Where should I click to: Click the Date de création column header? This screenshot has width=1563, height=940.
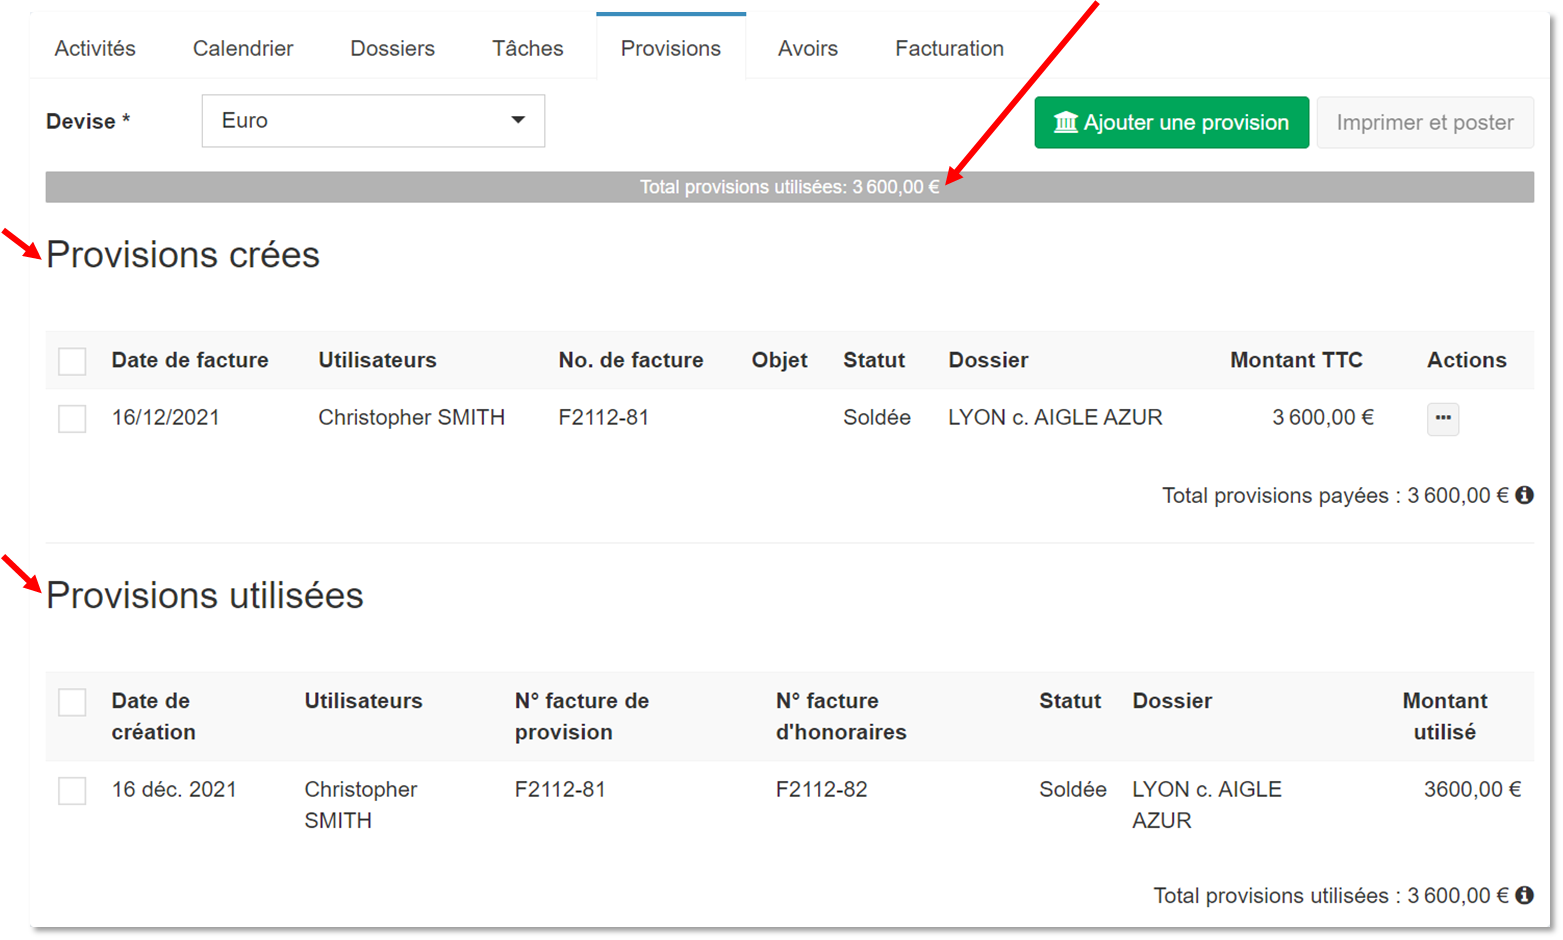click(x=153, y=716)
